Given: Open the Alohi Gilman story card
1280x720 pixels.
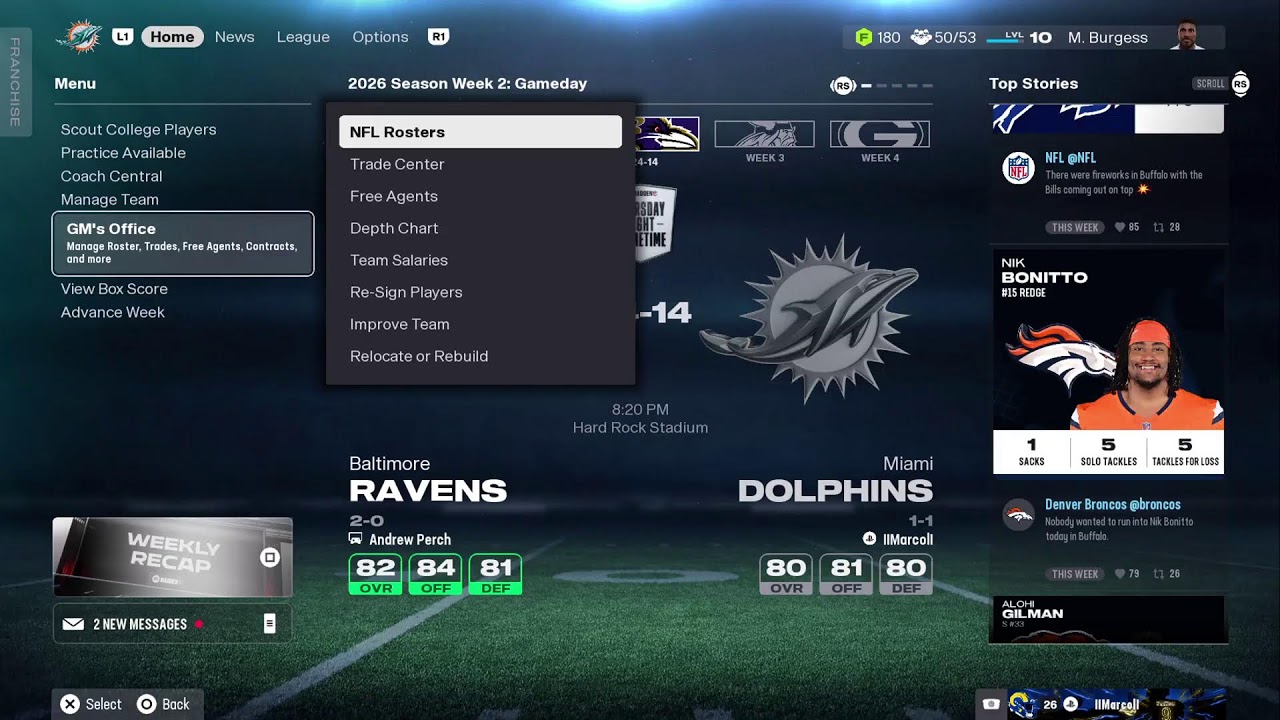Looking at the screenshot, I should [1108, 619].
